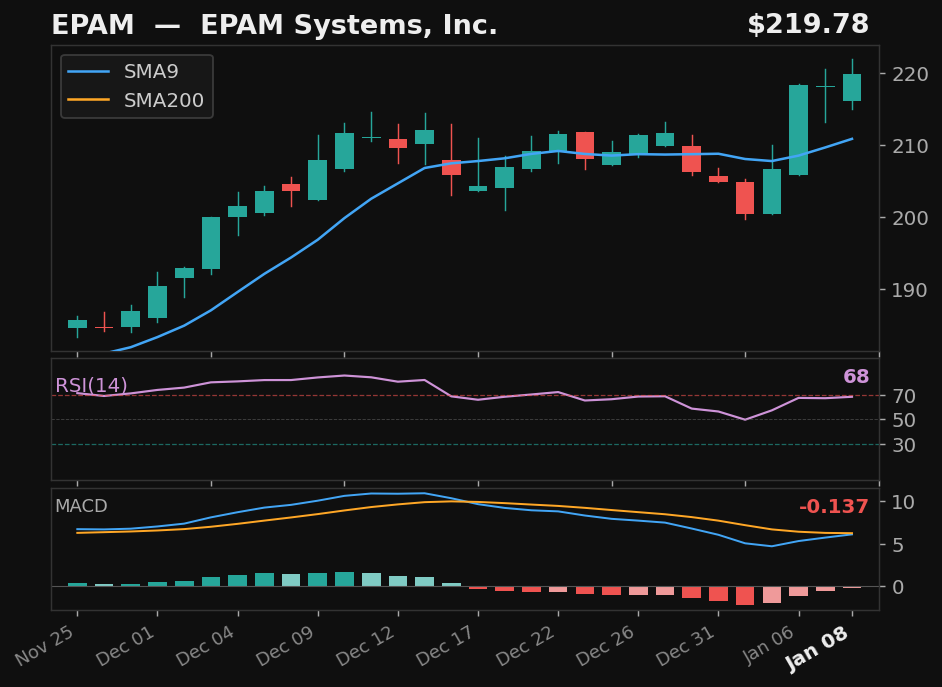Click the EPAM Systems, Inc. title text
The image size is (942, 687).
pyautogui.click(x=348, y=25)
